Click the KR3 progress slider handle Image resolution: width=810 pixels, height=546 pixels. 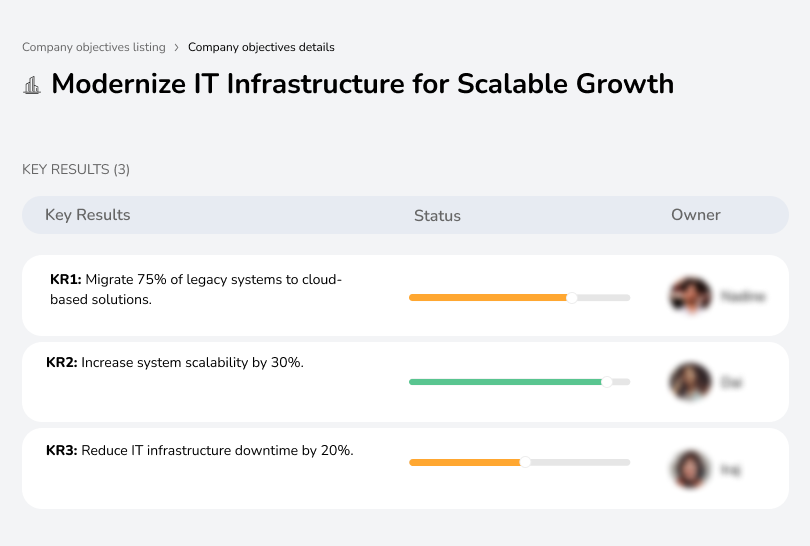tap(525, 462)
